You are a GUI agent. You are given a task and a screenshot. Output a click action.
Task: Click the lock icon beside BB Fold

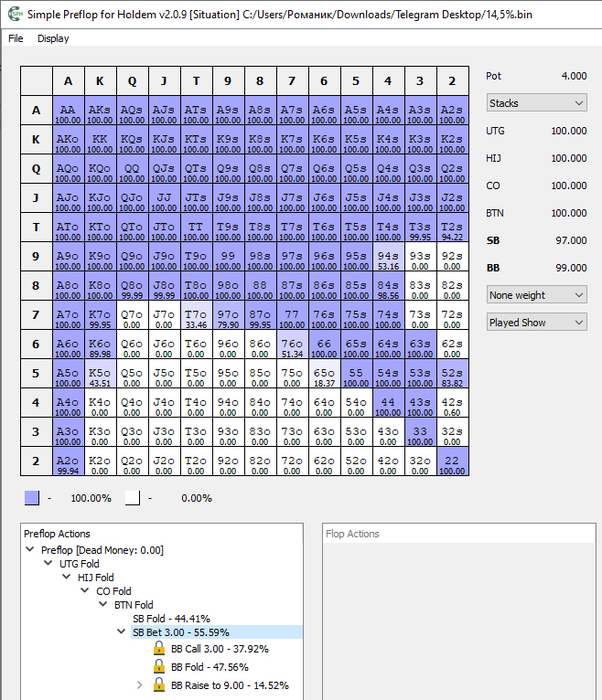pos(158,667)
